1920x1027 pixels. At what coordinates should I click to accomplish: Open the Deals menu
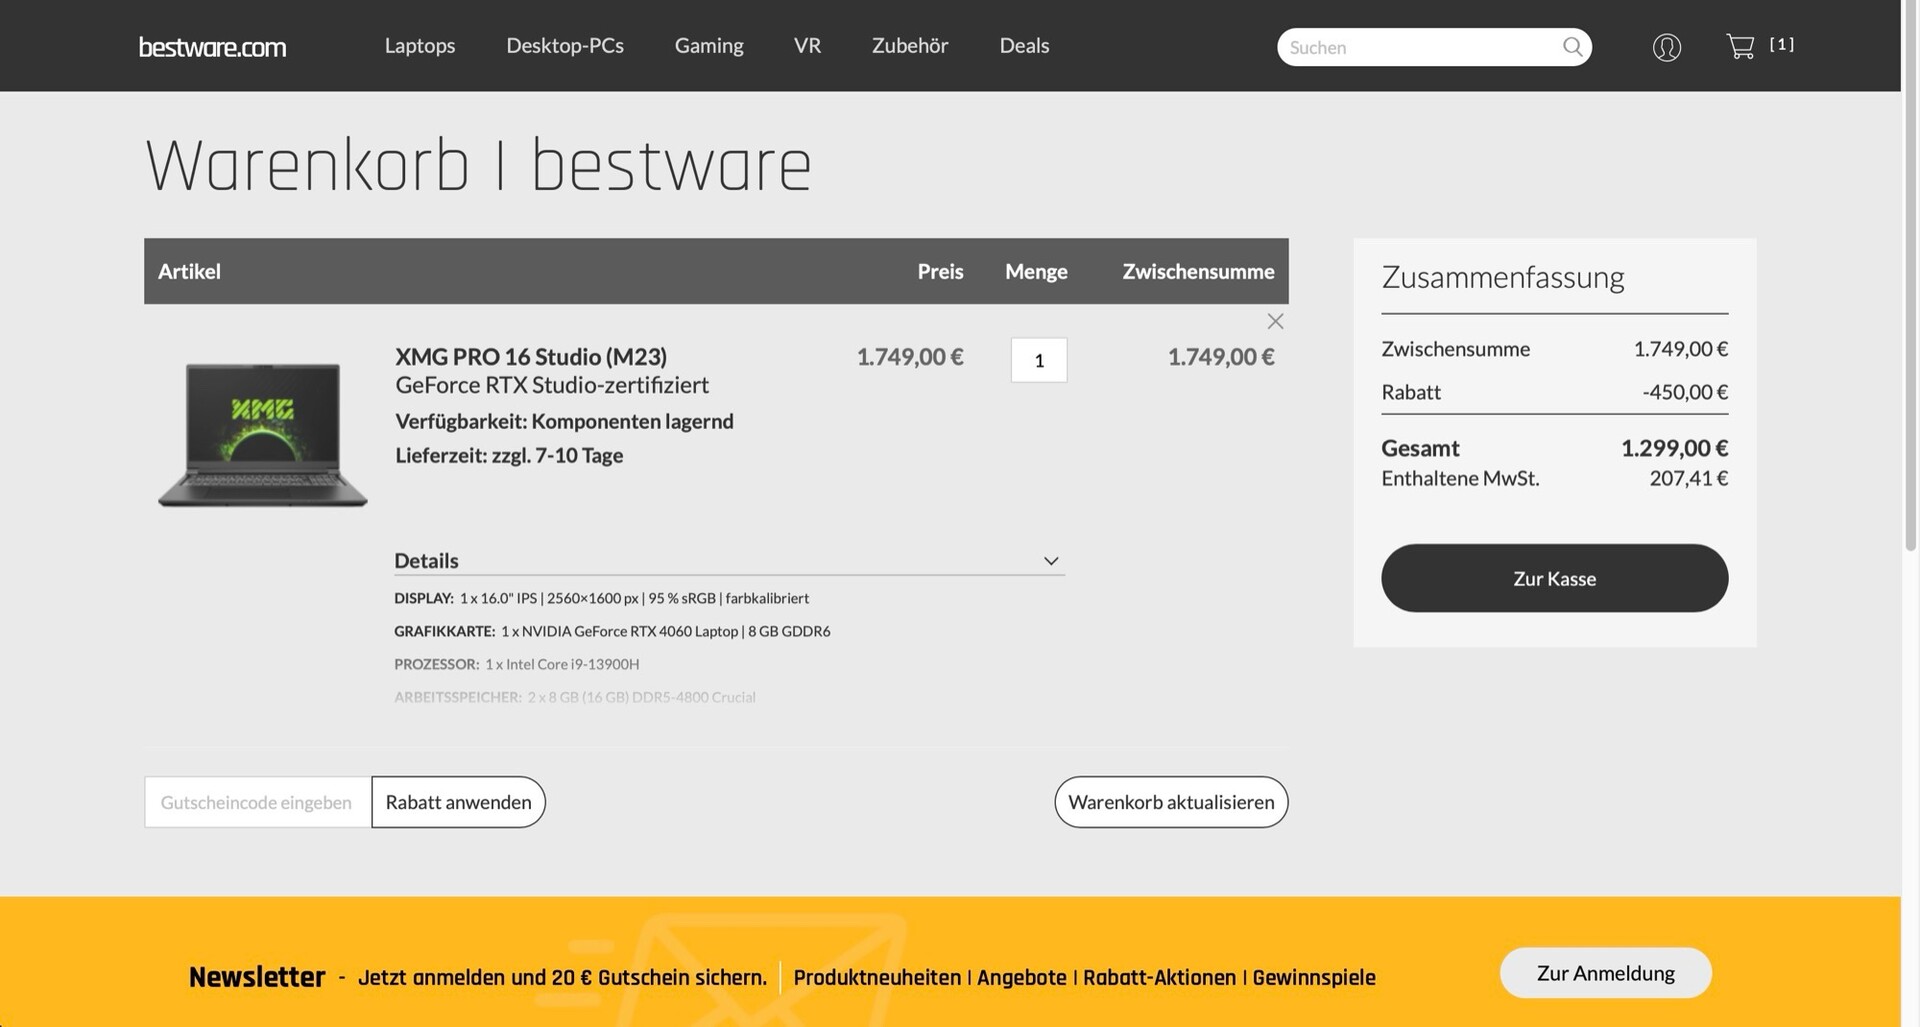(1024, 46)
